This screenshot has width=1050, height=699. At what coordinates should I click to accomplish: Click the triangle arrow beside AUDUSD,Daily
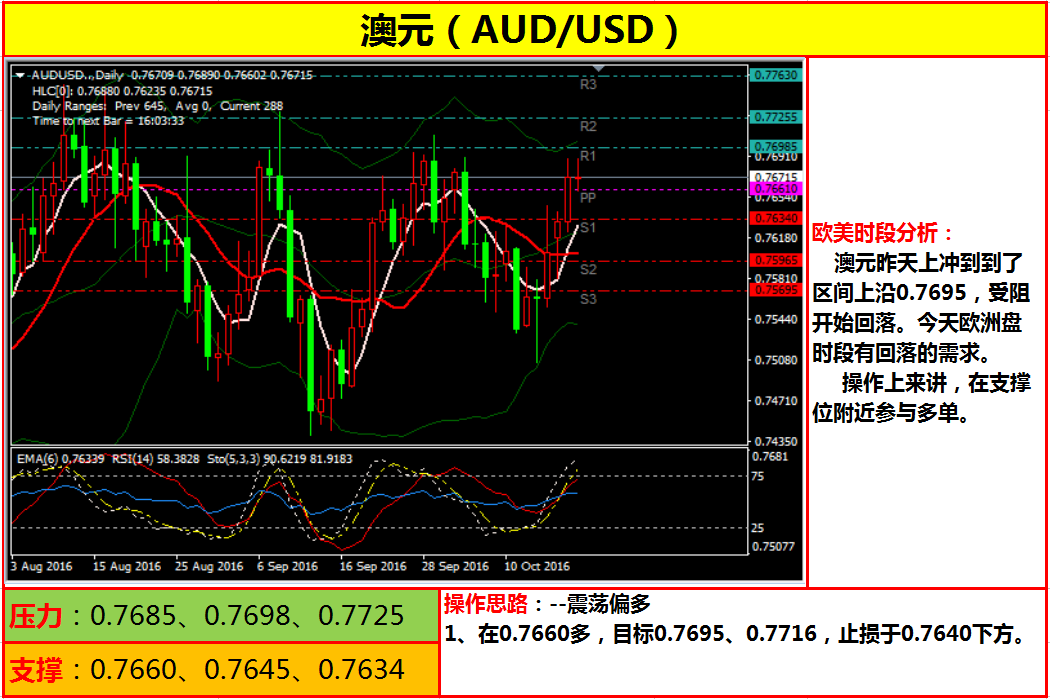coord(19,76)
